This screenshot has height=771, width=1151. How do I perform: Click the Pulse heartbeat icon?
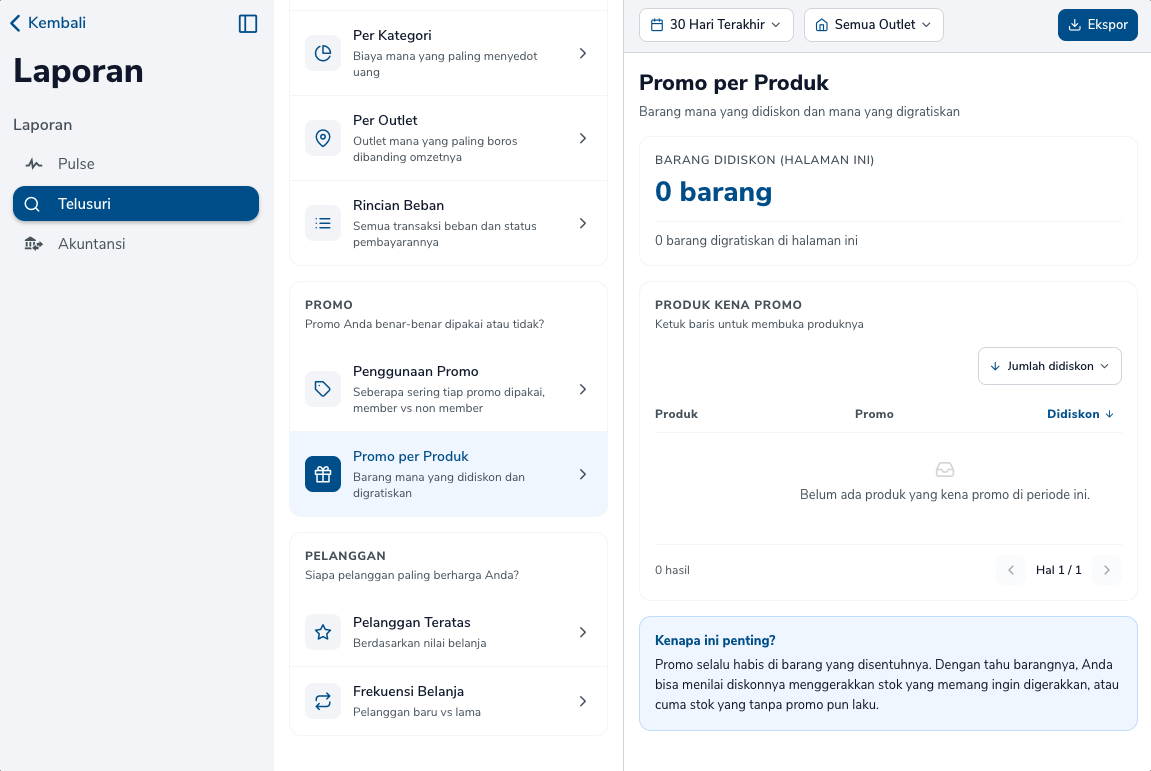[33, 164]
